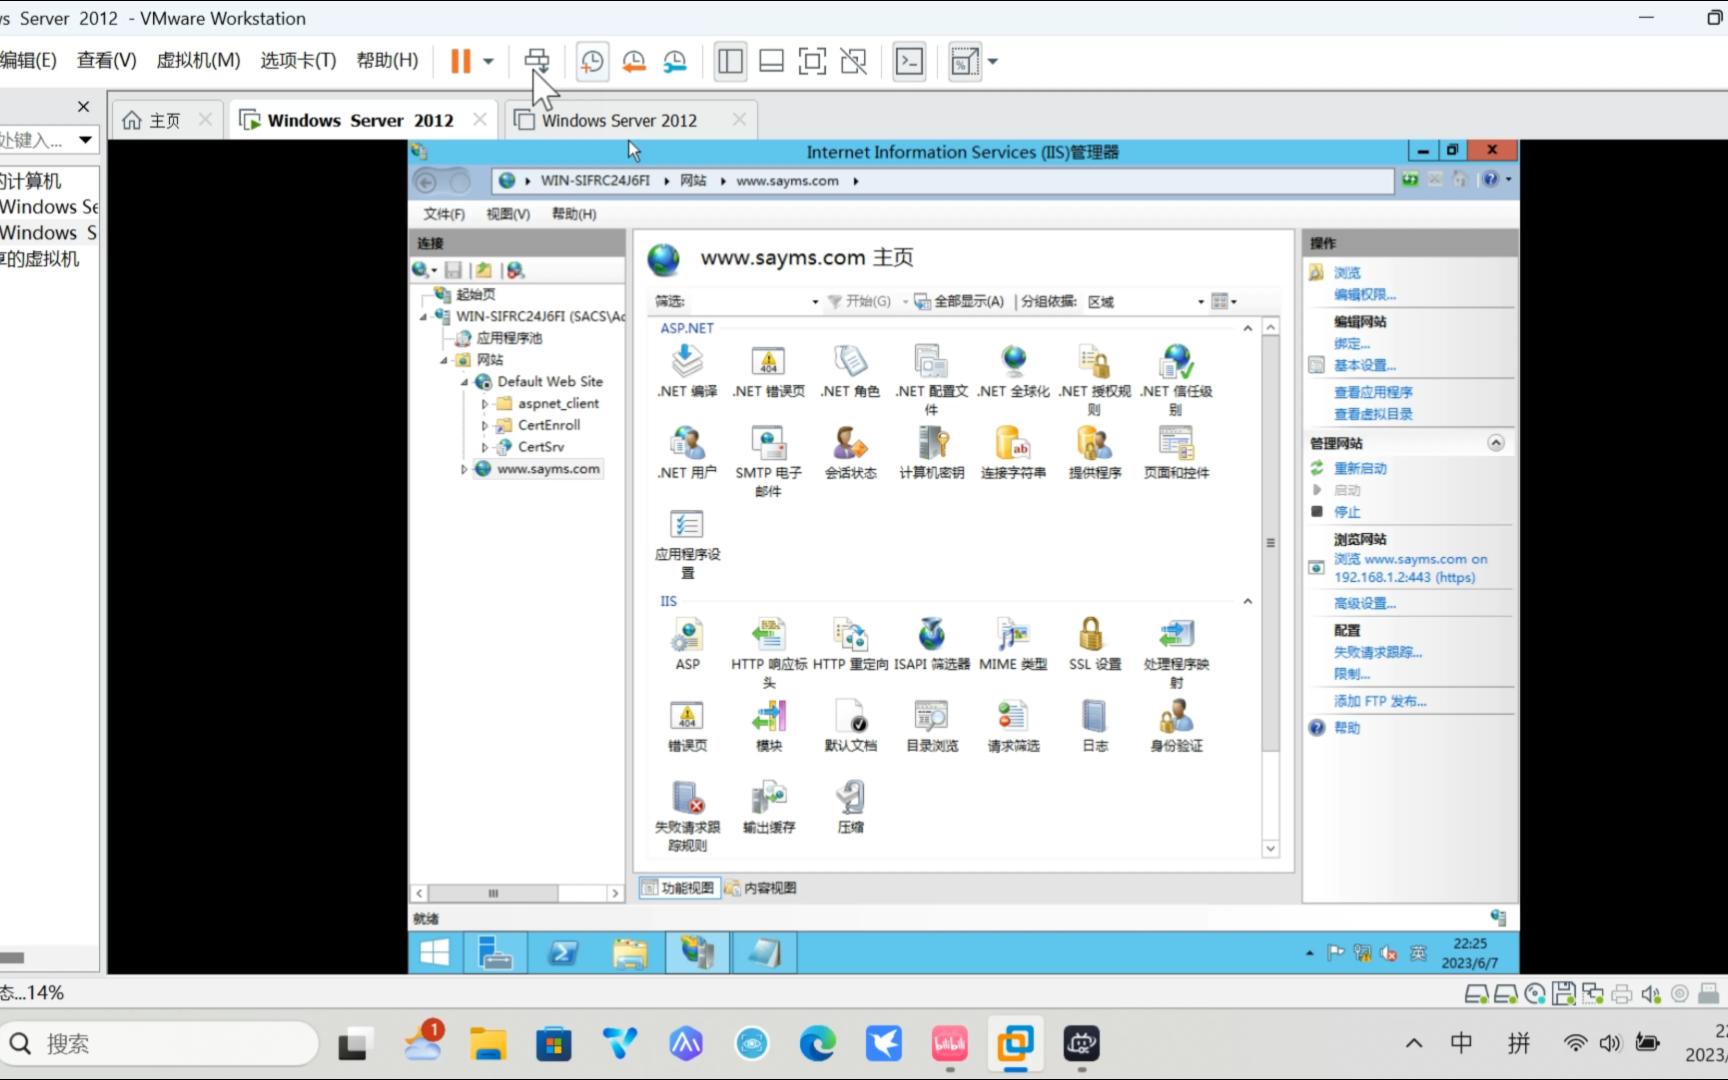Click the host taskbar search box
The width and height of the screenshot is (1728, 1080).
point(160,1044)
